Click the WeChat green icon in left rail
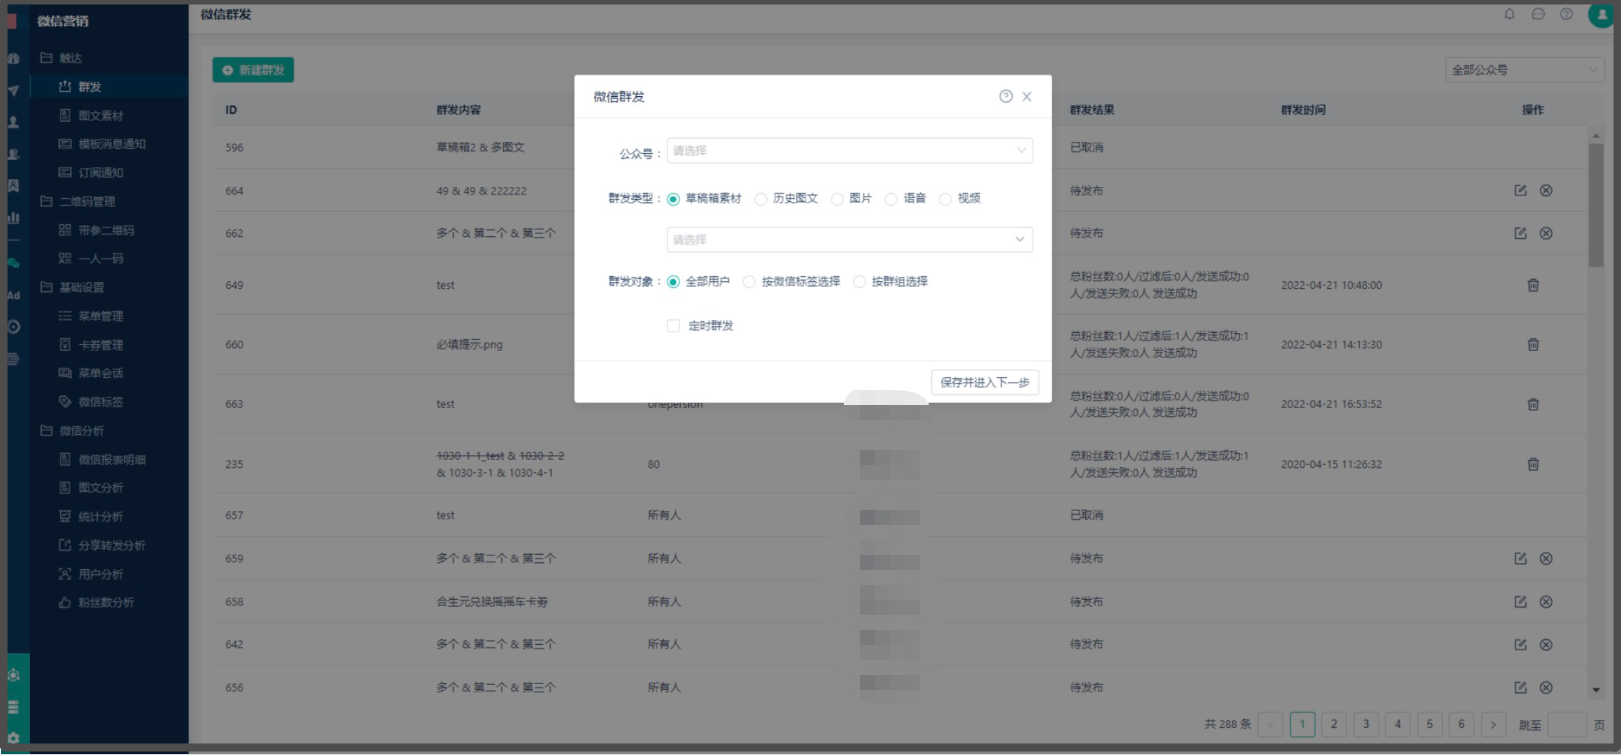1621x755 pixels. [13, 263]
